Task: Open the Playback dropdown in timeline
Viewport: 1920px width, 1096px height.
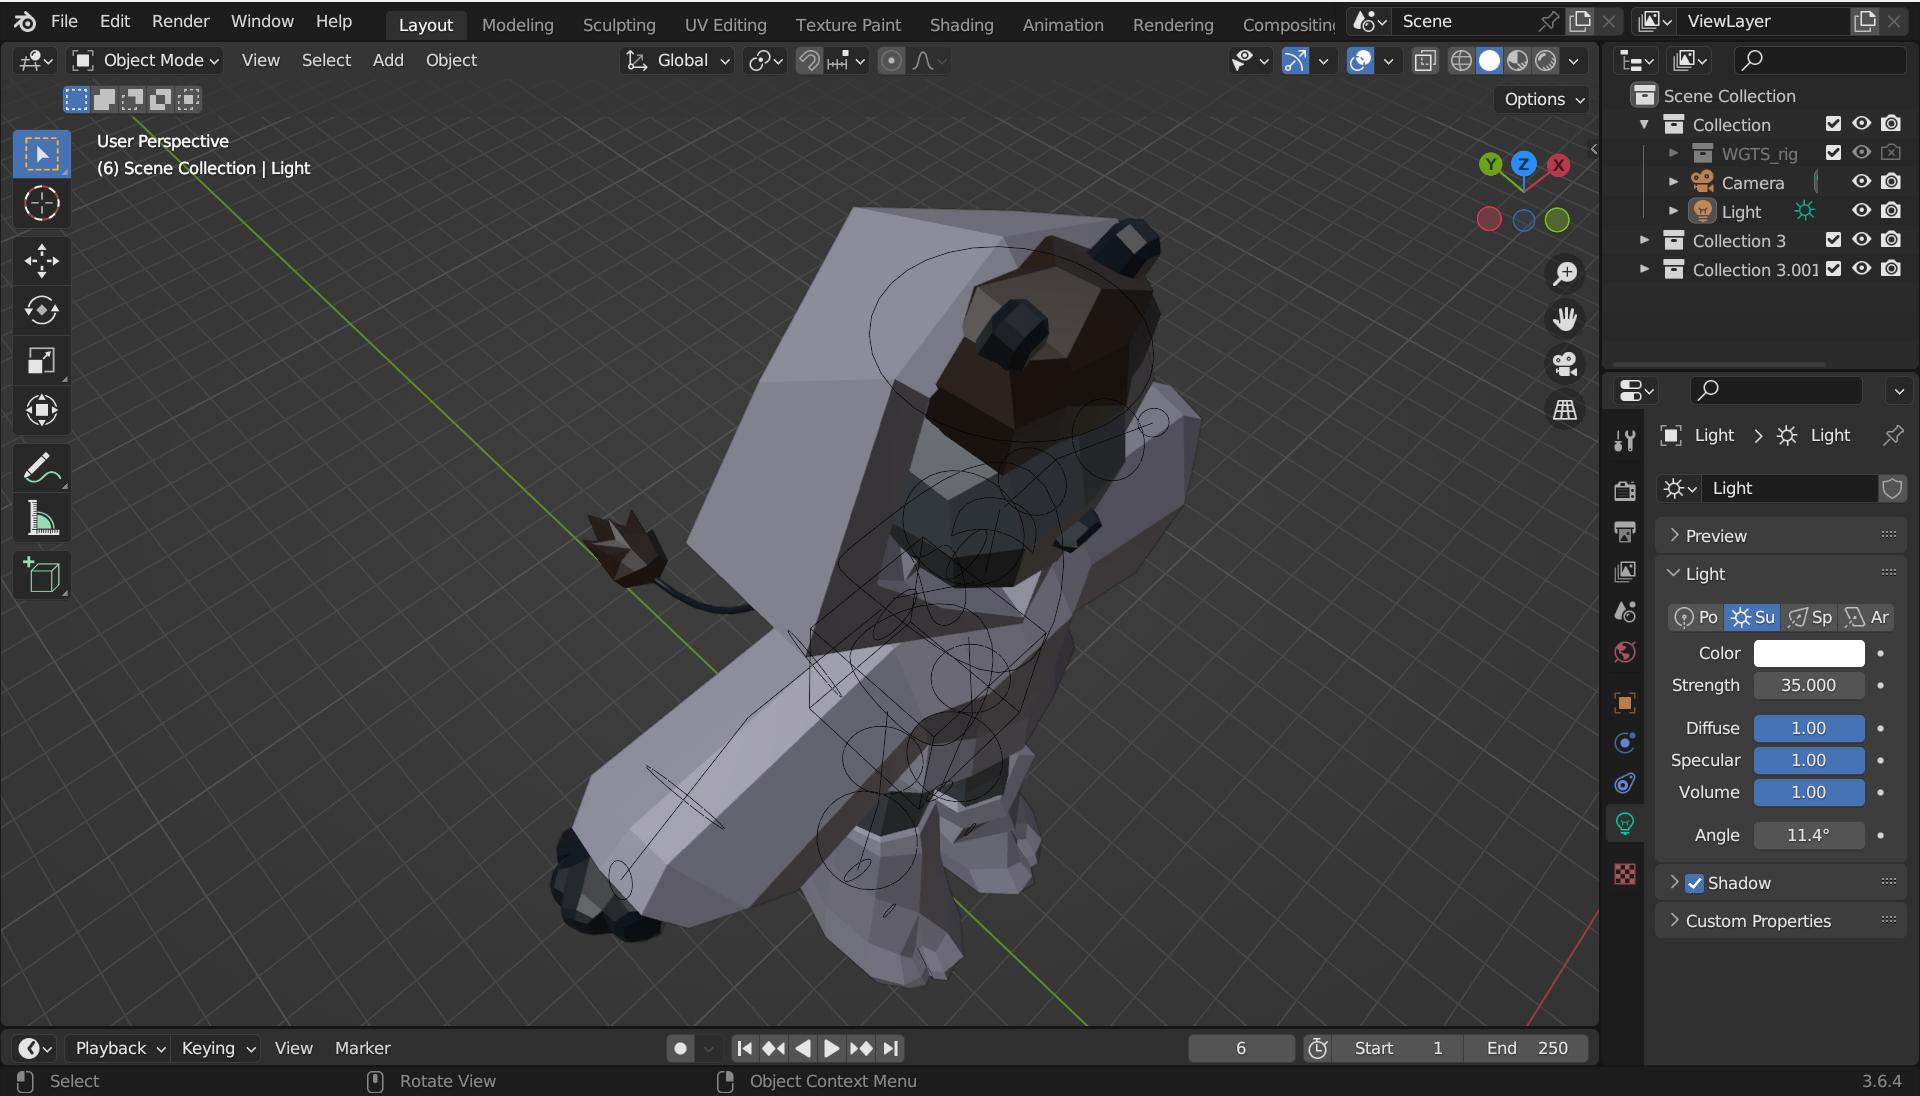Action: [120, 1048]
